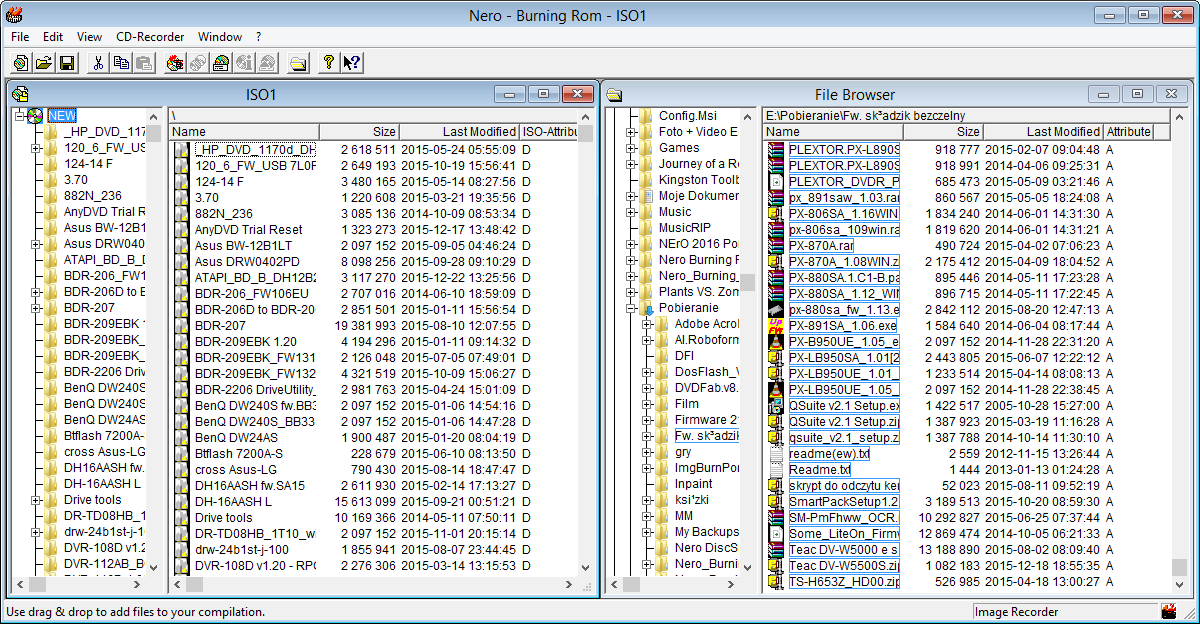The height and width of the screenshot is (624, 1200).
Task: Select cross Asus-LG in ISO1 file list
Action: coord(237,470)
